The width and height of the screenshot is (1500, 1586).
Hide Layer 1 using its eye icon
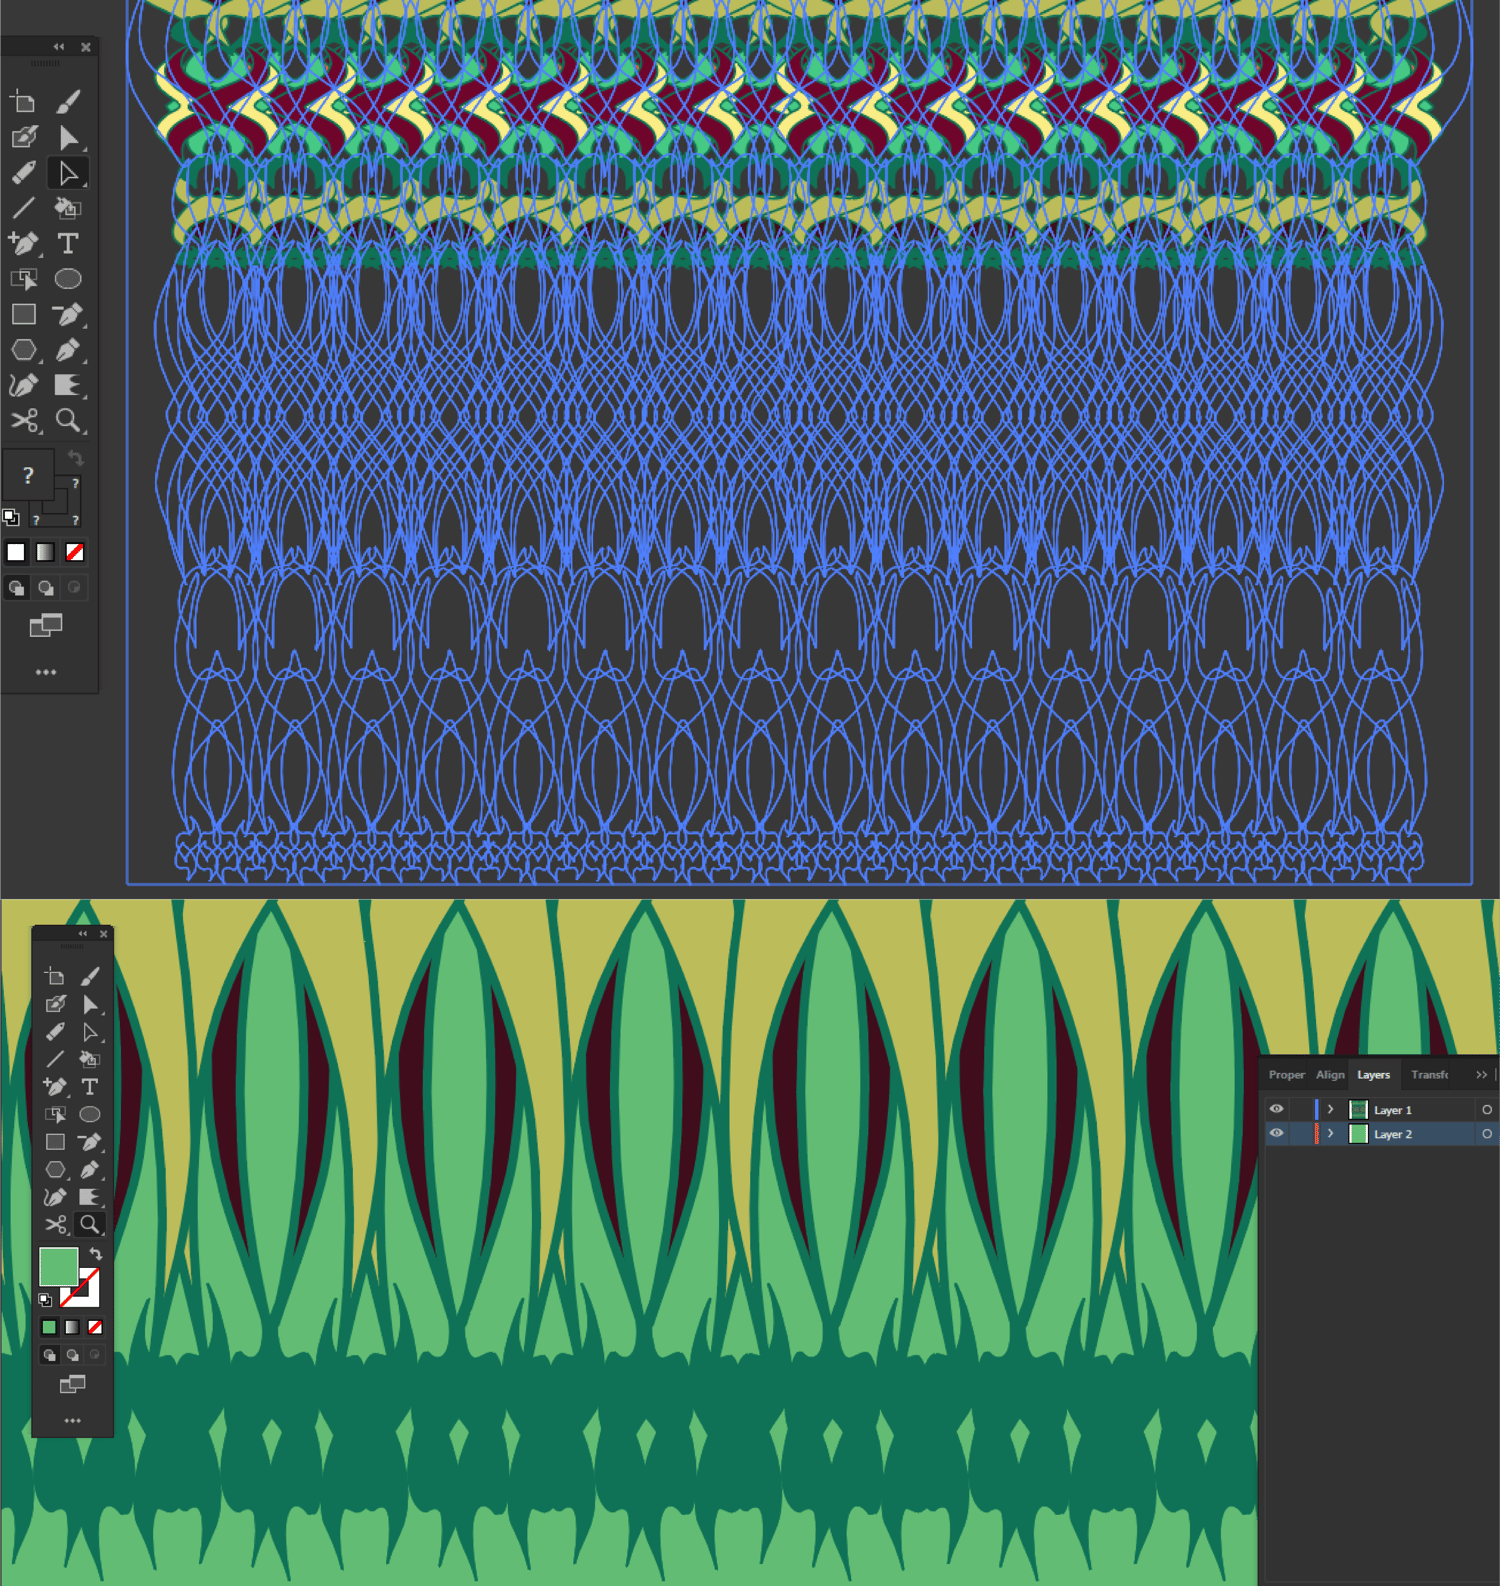click(1276, 1109)
